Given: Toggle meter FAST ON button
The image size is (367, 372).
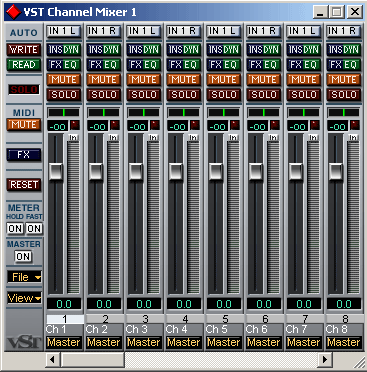Looking at the screenshot, I should point(34,228).
